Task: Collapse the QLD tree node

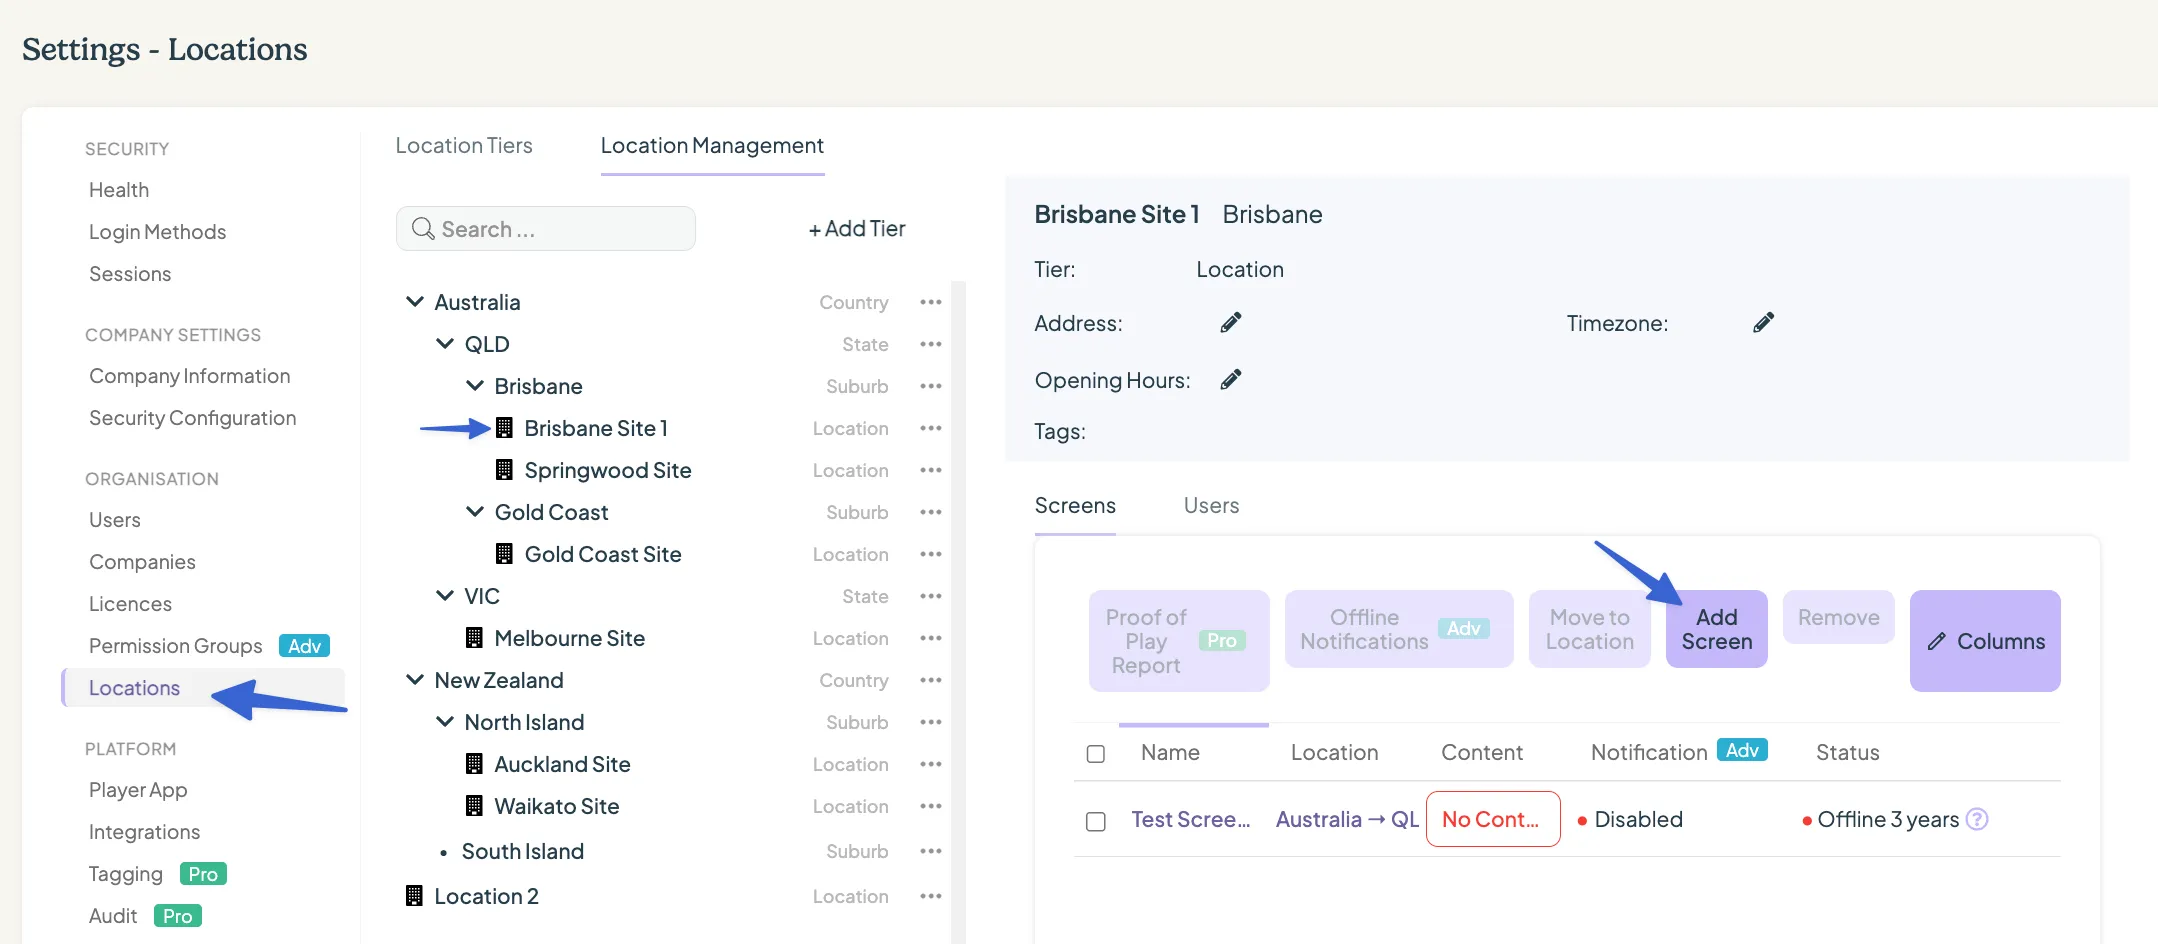Action: pyautogui.click(x=445, y=344)
